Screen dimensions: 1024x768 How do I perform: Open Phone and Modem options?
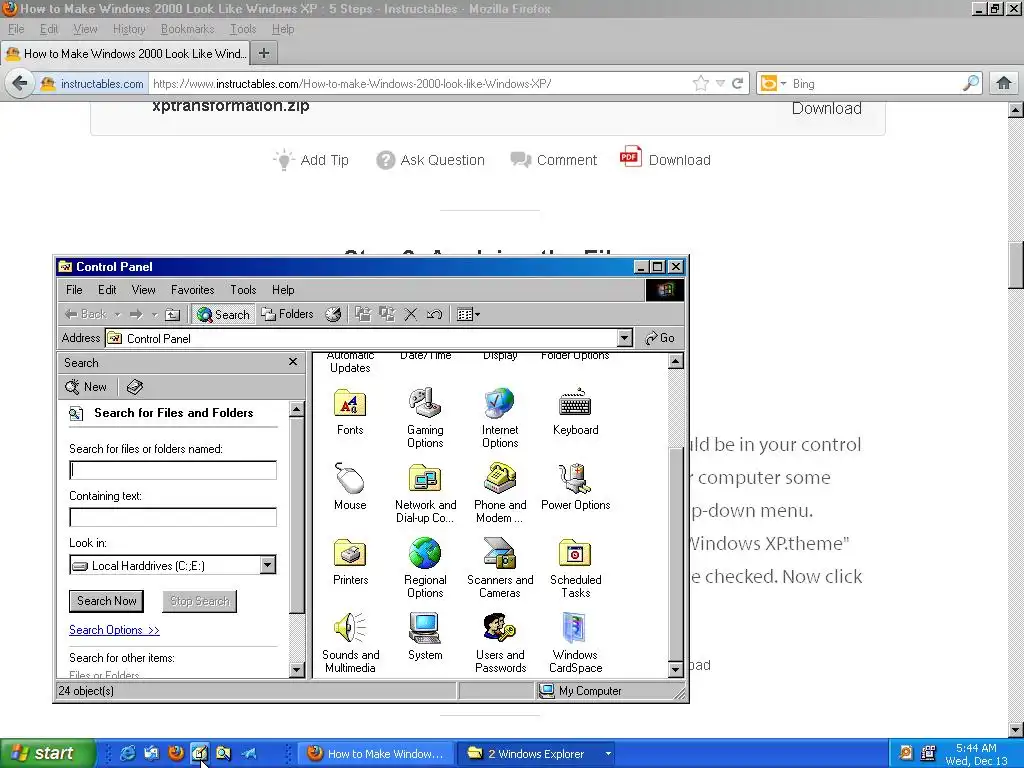point(500,494)
